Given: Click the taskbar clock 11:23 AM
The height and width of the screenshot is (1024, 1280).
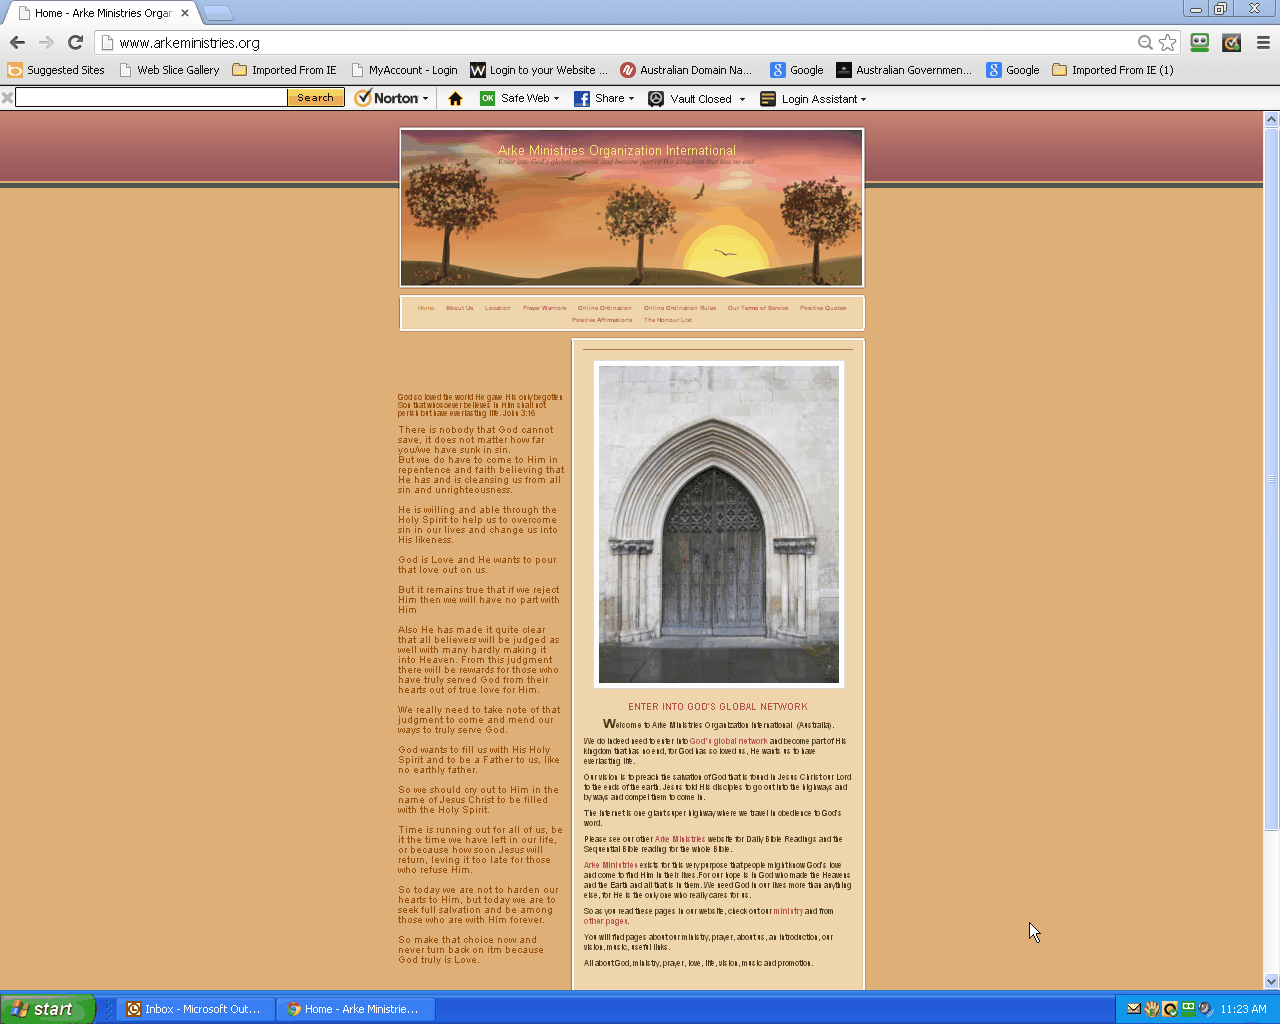Looking at the screenshot, I should click(1243, 1009).
